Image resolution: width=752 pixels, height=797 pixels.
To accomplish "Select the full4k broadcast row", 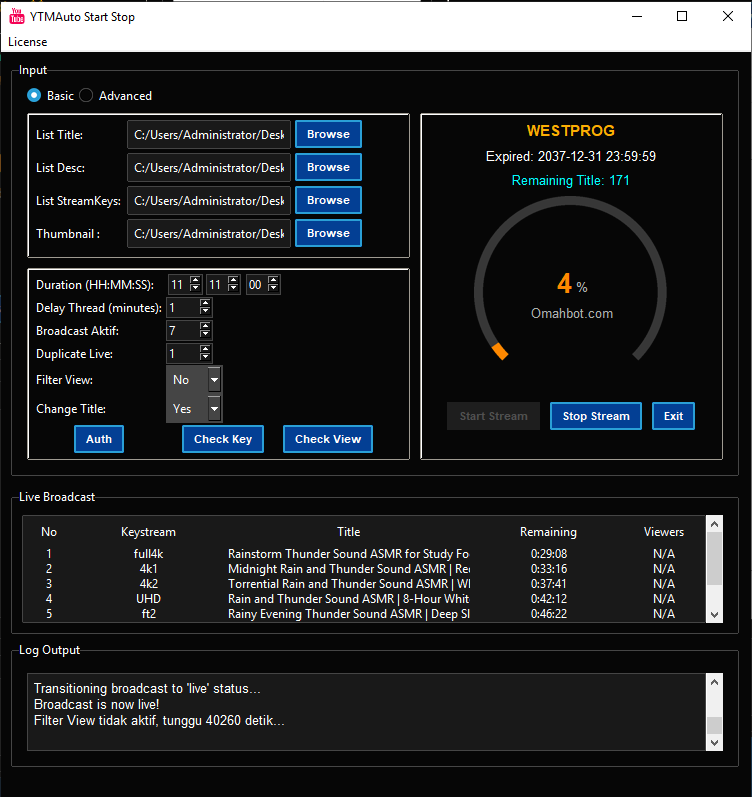I will [364, 554].
